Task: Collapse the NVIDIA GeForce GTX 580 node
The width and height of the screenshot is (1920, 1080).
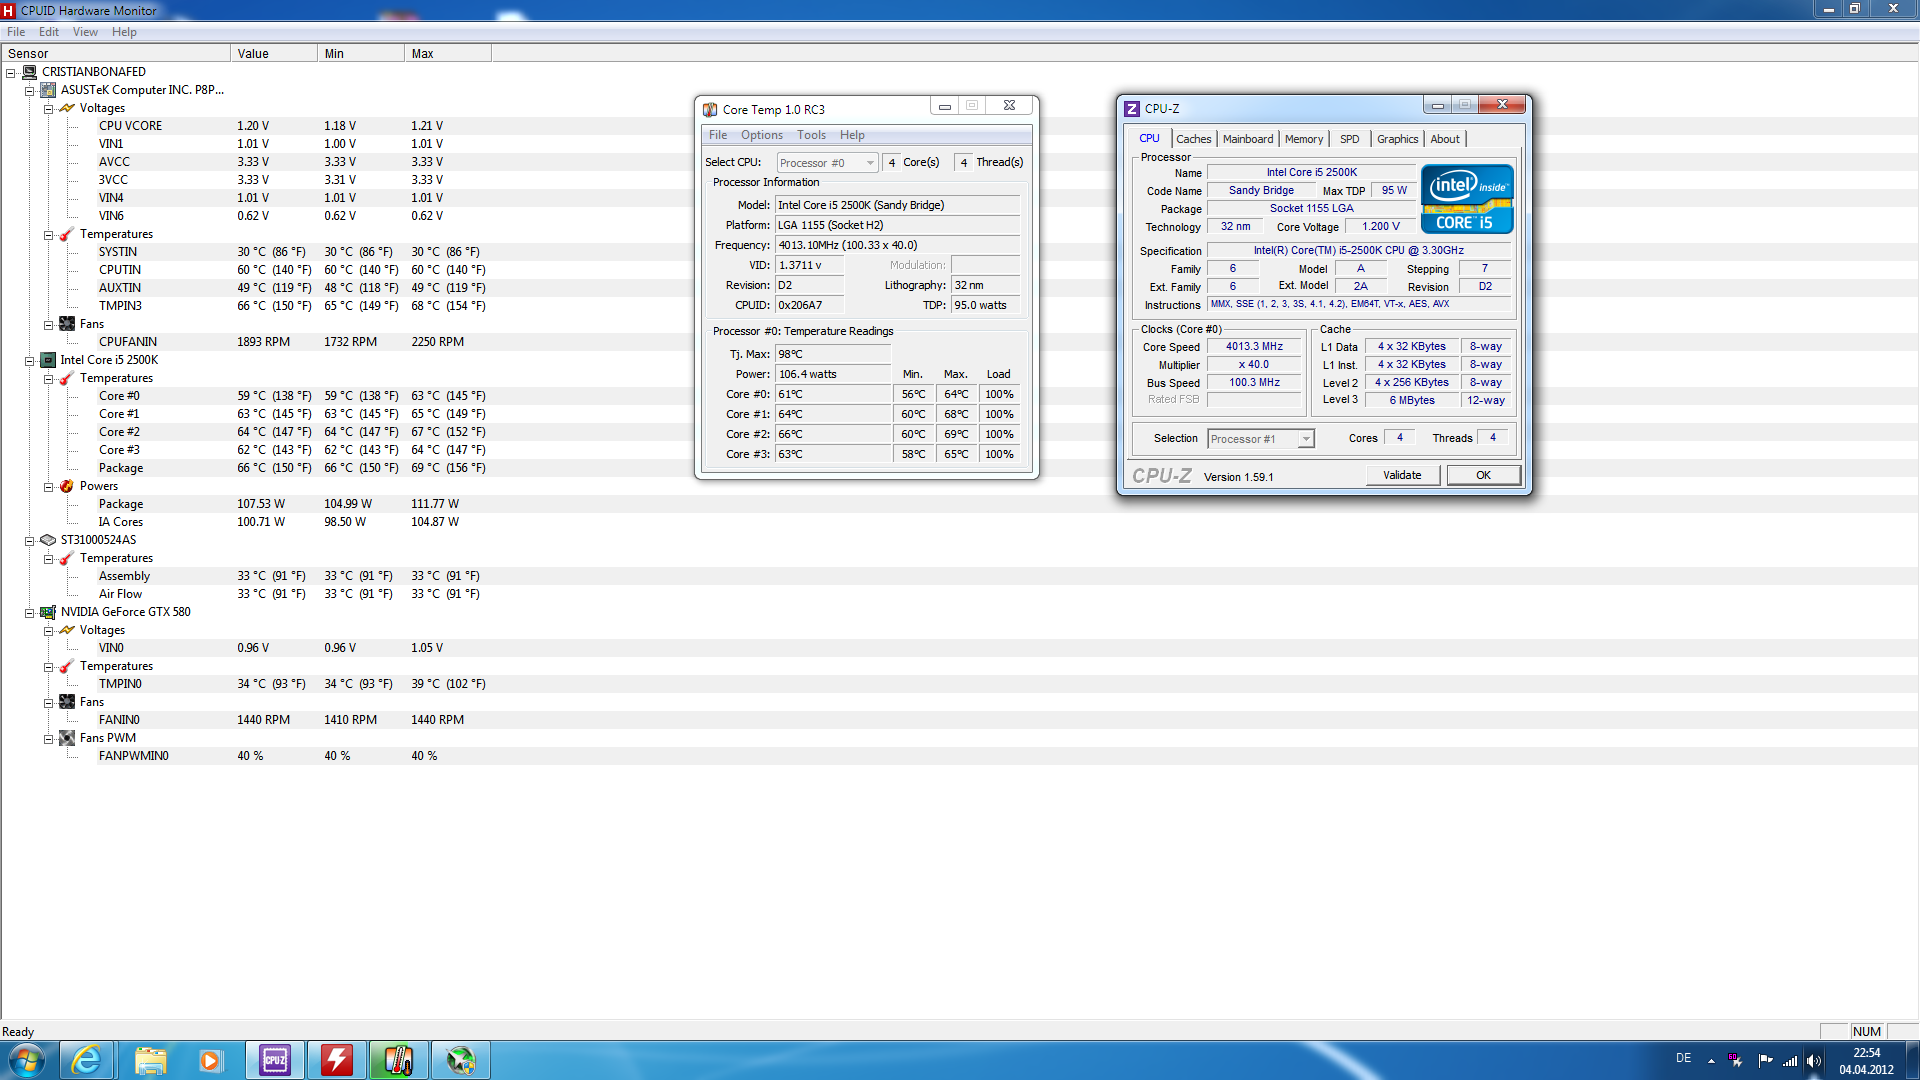Action: [30, 613]
